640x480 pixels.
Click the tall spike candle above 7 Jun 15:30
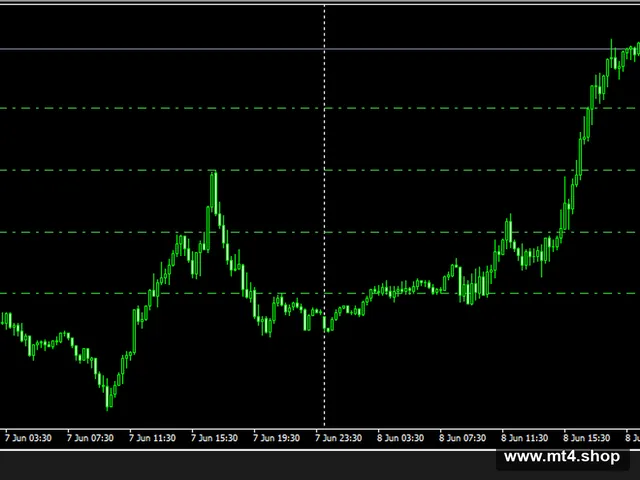coord(214,192)
